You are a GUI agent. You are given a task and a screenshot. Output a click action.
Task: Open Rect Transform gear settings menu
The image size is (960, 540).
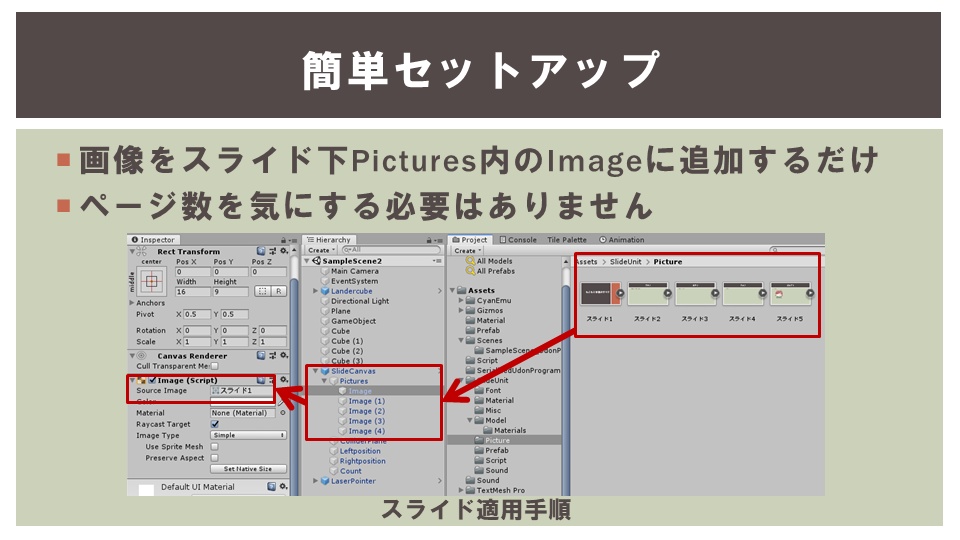[284, 251]
